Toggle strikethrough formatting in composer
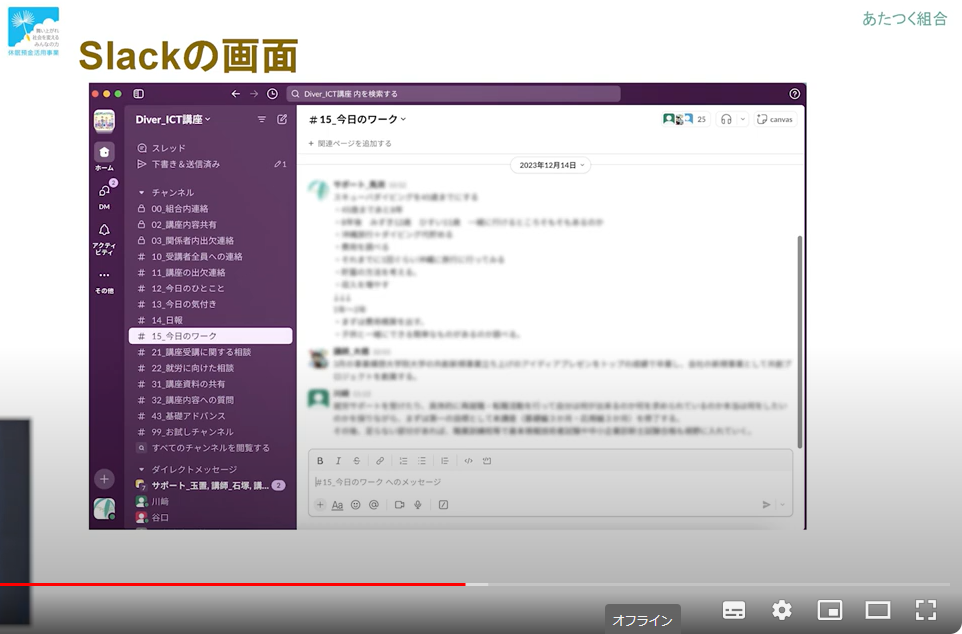Image resolution: width=962 pixels, height=634 pixels. pos(356,461)
